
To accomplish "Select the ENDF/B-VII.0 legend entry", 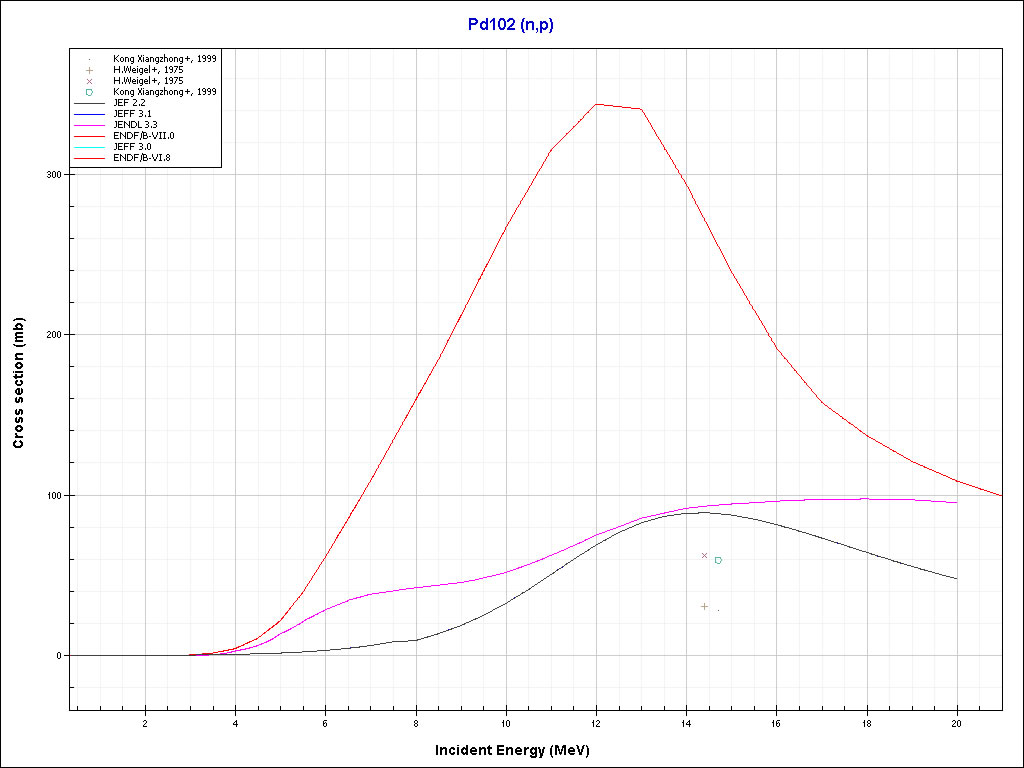I will (x=144, y=136).
